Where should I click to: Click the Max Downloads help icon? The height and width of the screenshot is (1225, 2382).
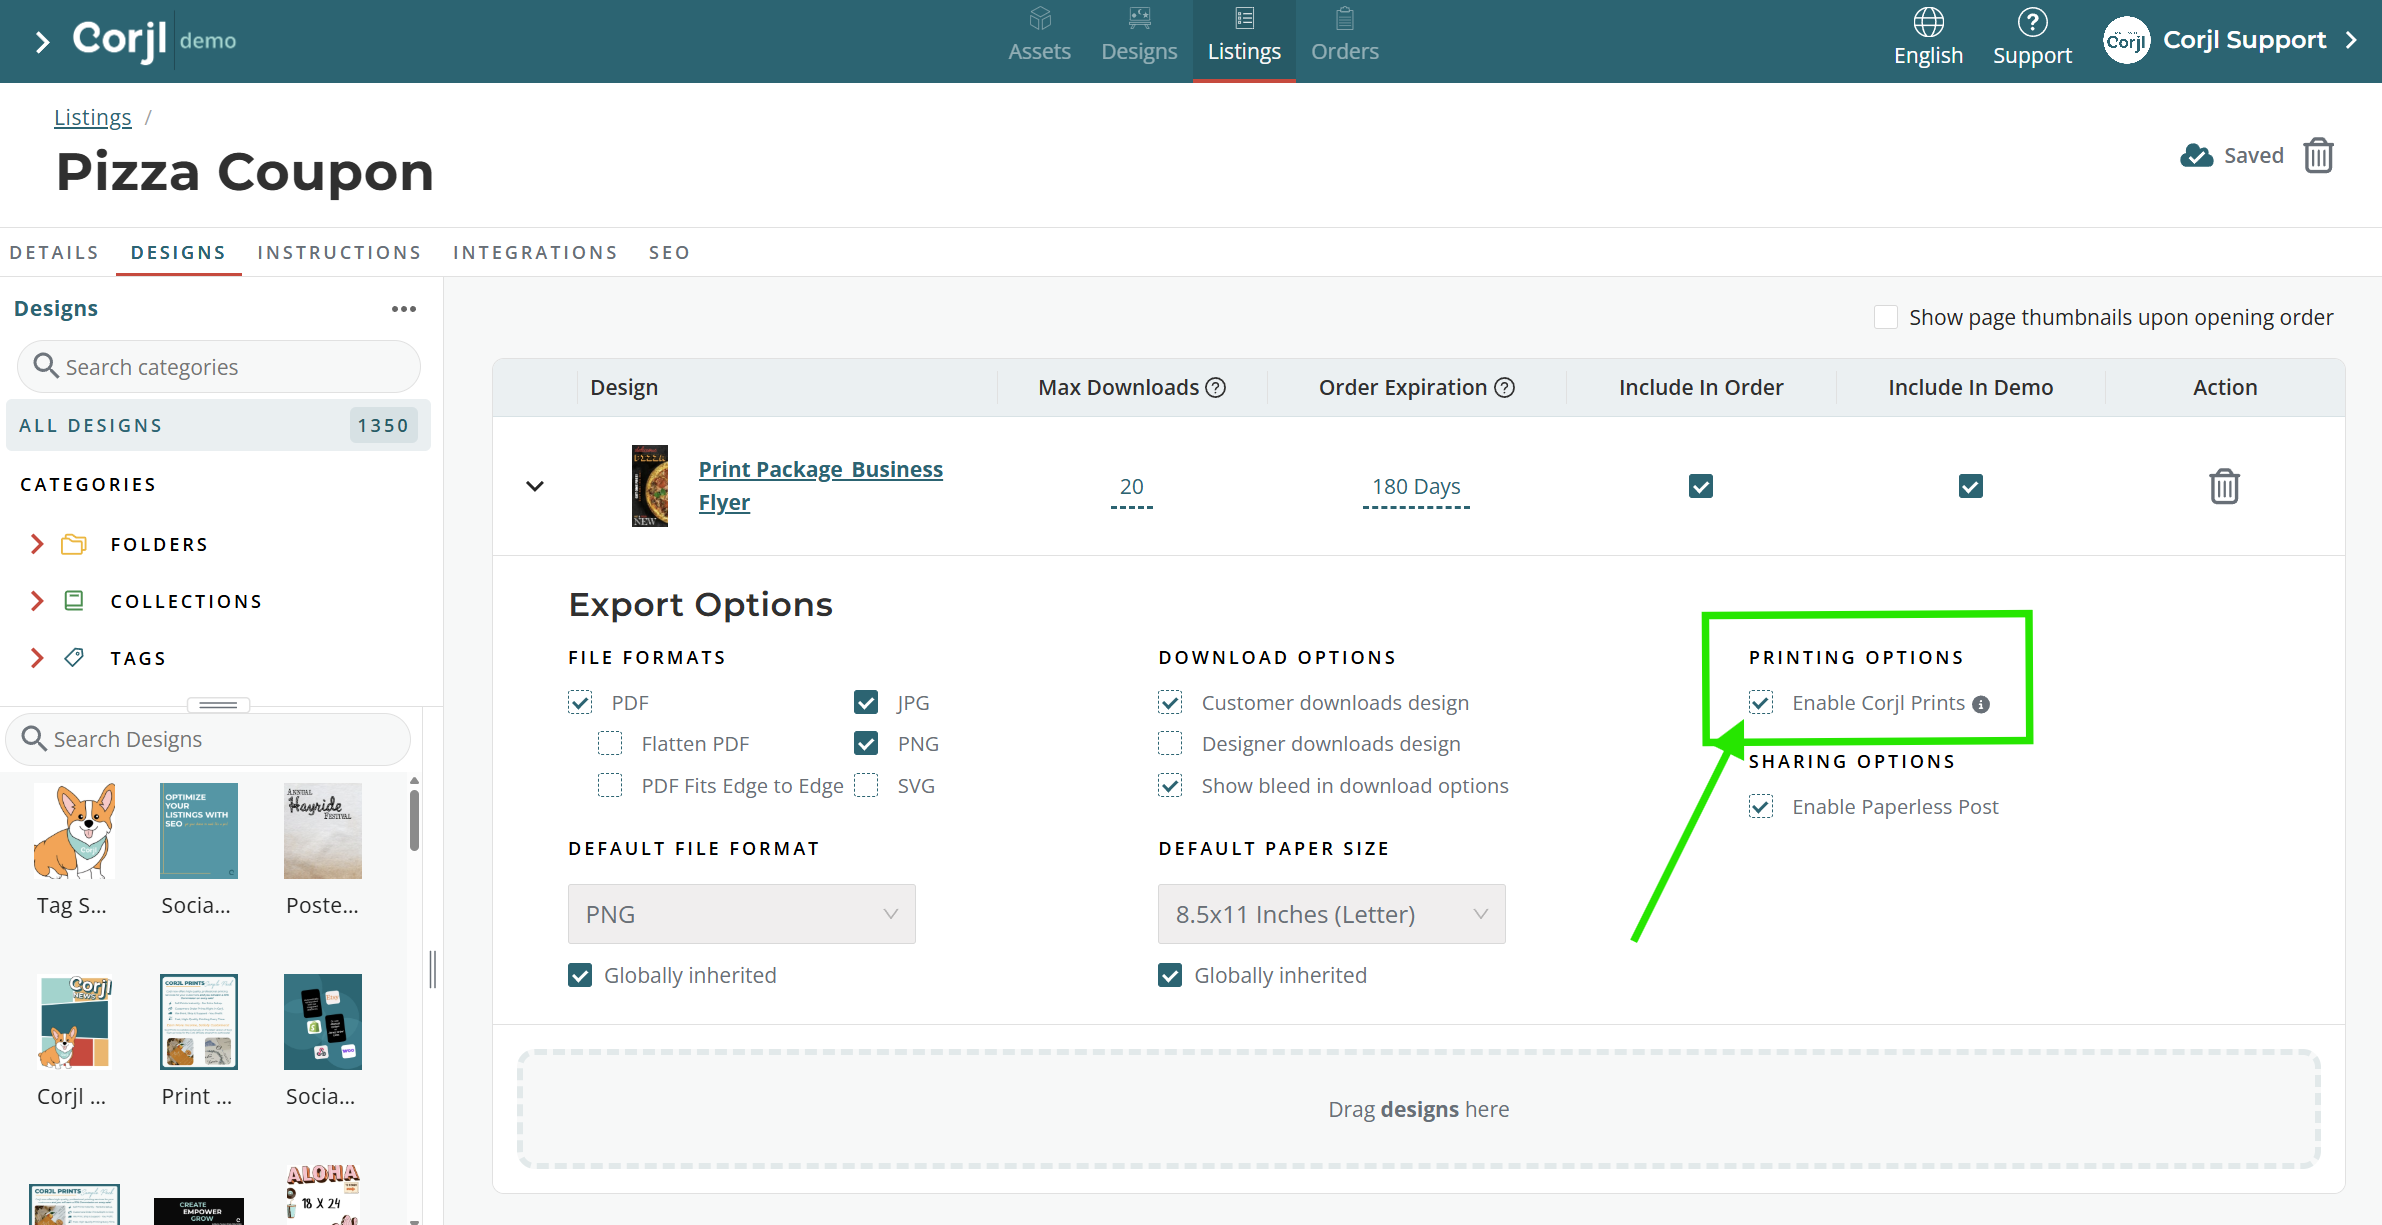coord(1216,388)
